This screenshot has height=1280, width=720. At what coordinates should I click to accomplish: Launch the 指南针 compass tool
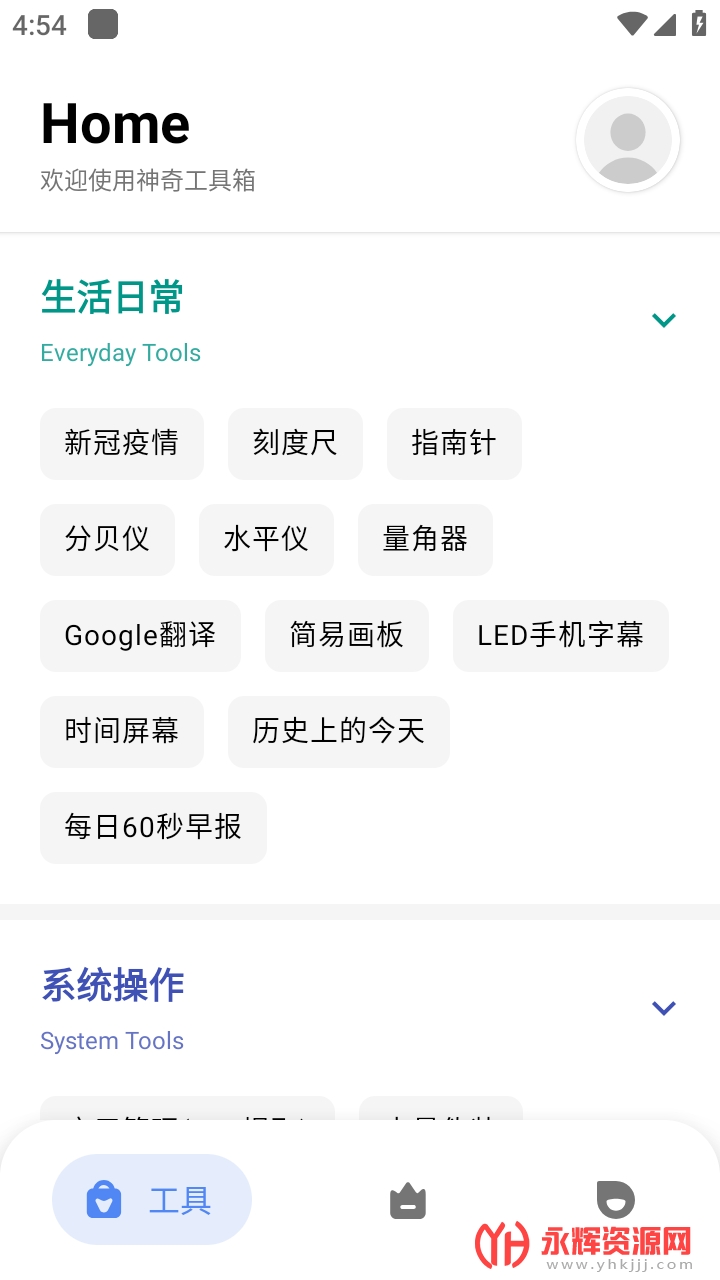[x=454, y=444]
